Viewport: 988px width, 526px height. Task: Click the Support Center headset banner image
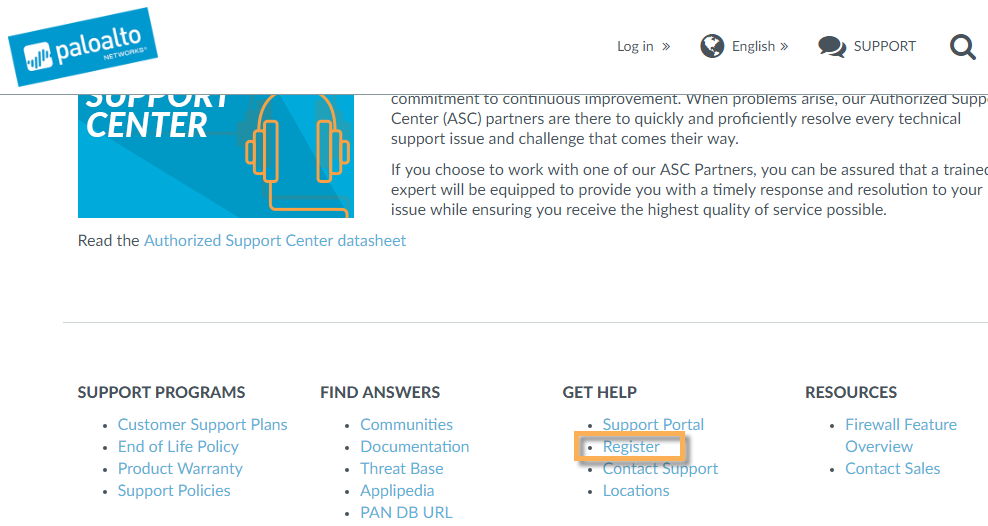coord(215,156)
